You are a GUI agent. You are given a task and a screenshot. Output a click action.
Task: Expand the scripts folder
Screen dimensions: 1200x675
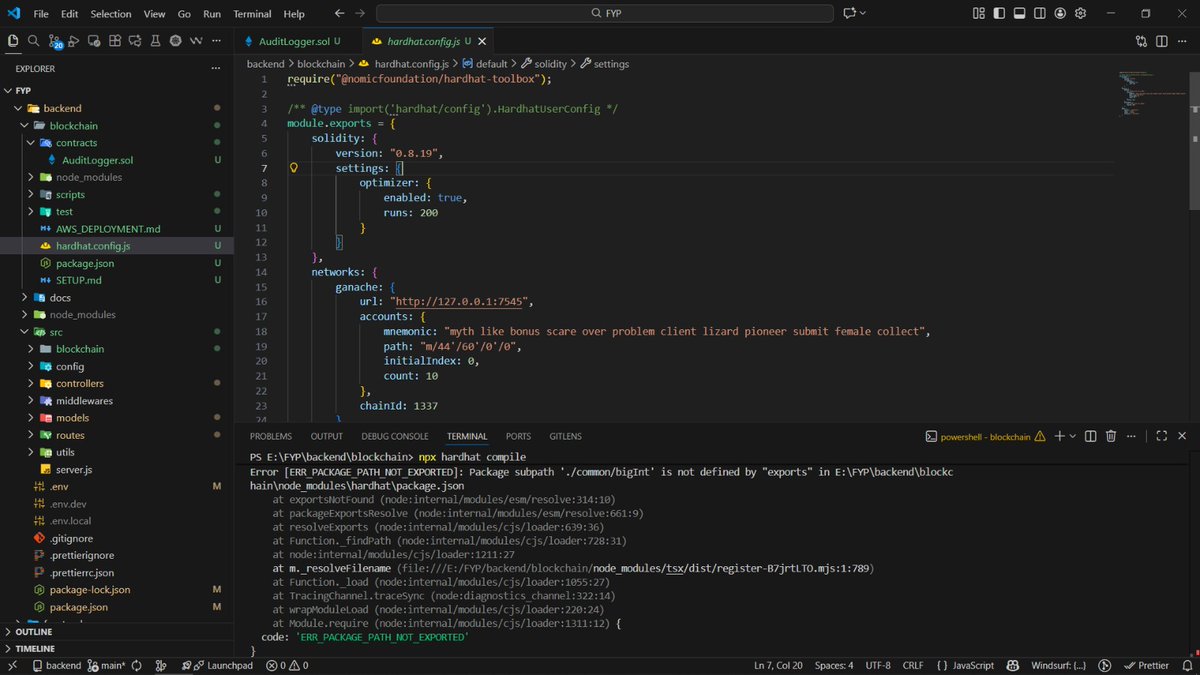point(31,194)
